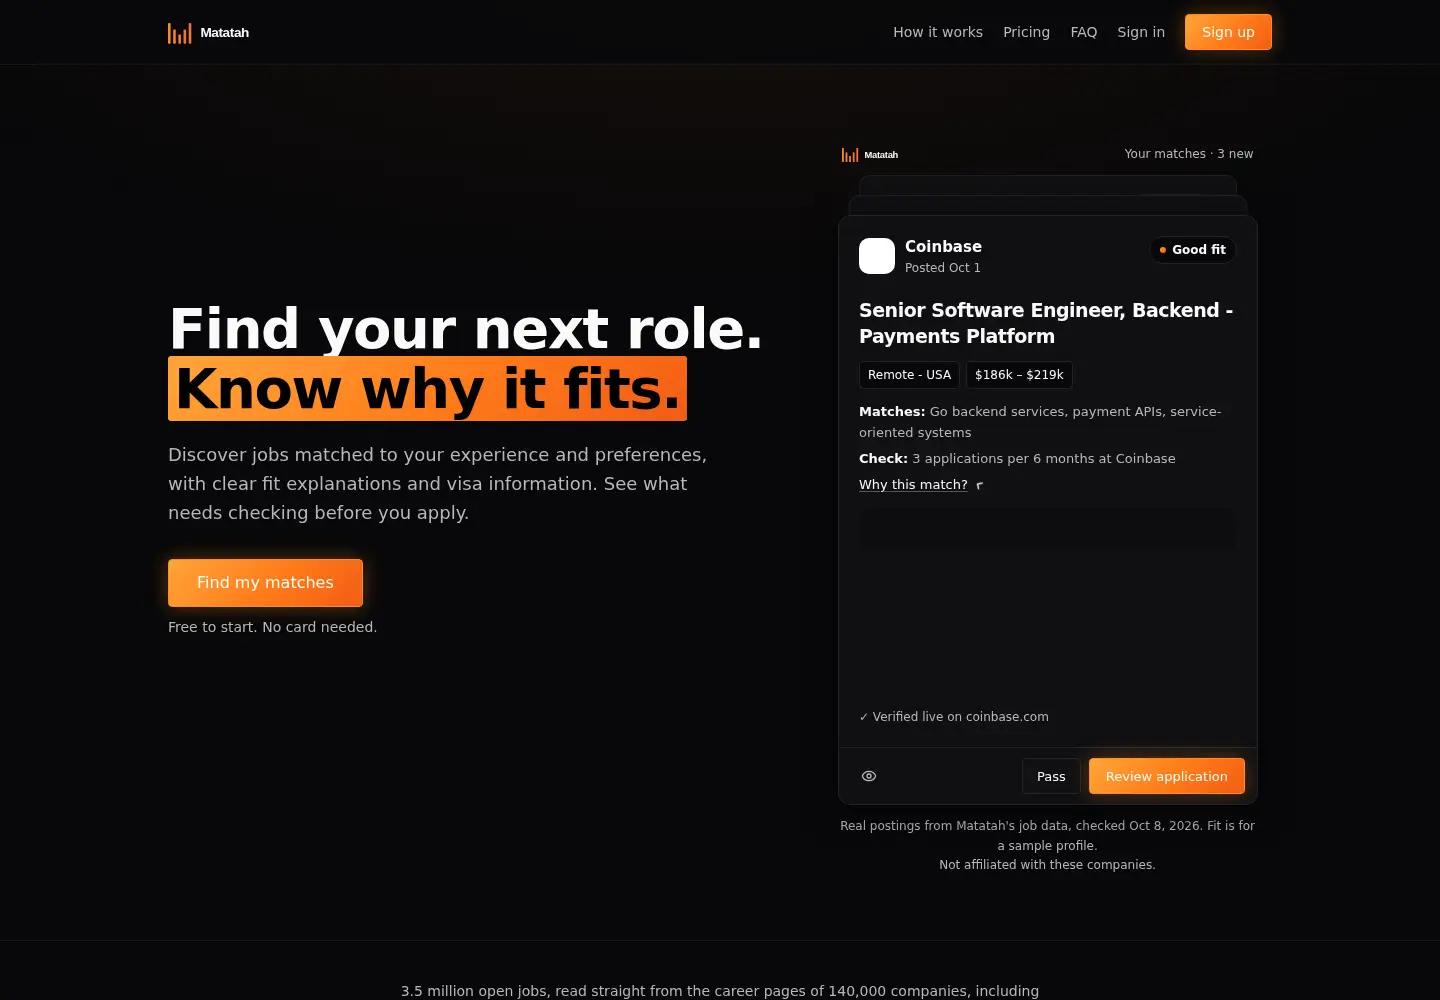Click the Senior Software Engineer job title

tap(1046, 323)
